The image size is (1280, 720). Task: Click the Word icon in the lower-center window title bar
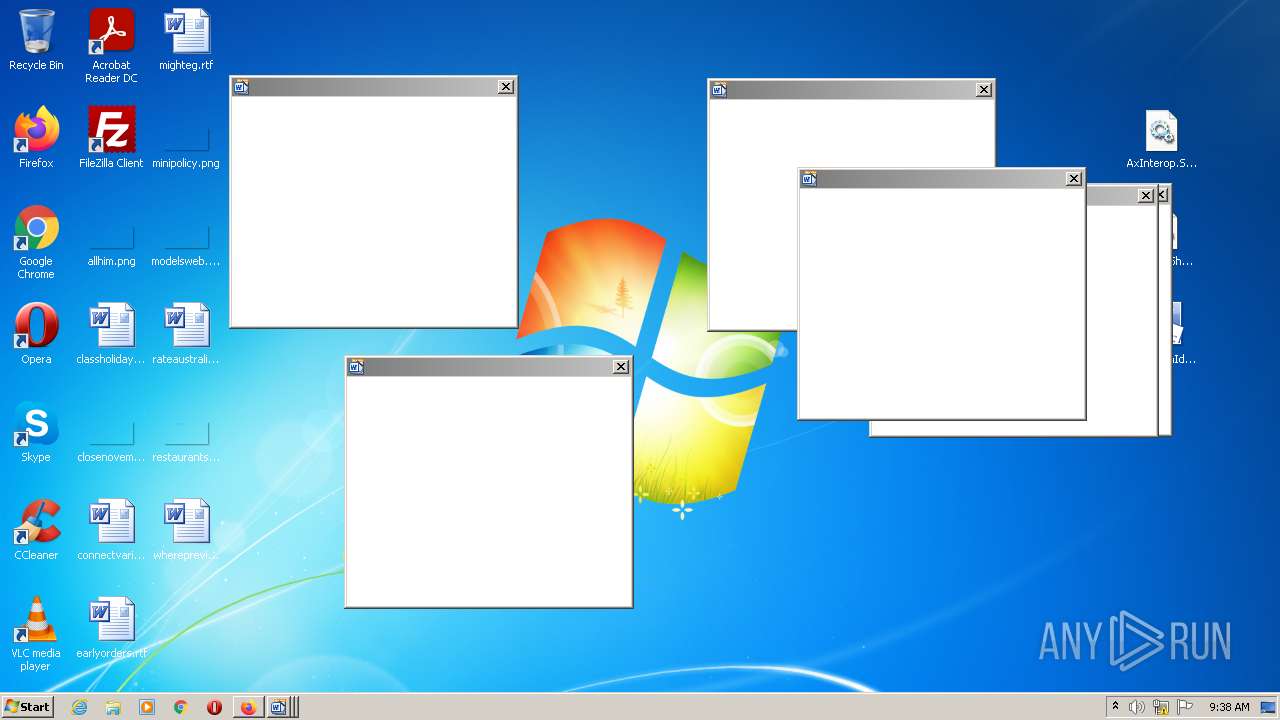pyautogui.click(x=356, y=367)
